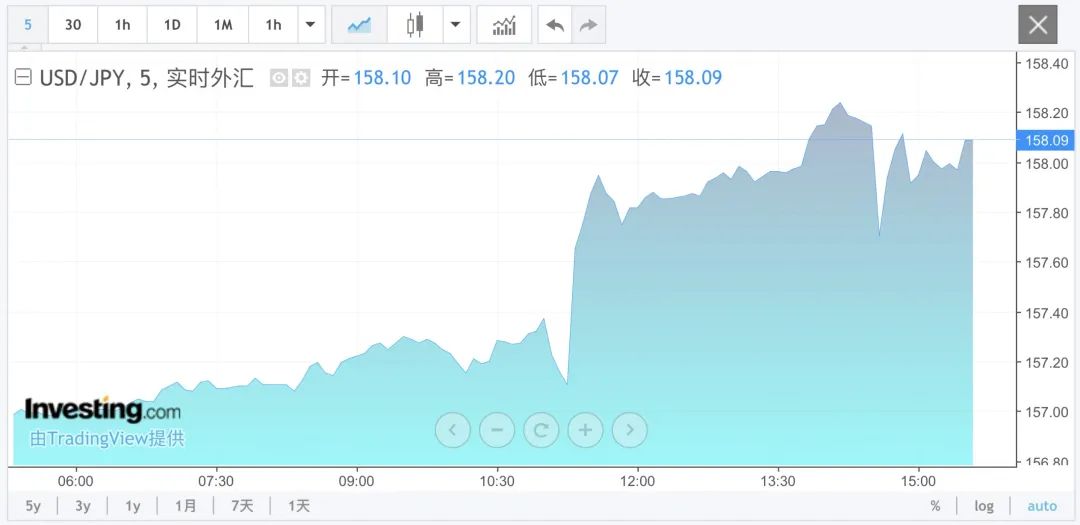
Task: Reset the chart view with circular arrow
Action: (x=541, y=430)
